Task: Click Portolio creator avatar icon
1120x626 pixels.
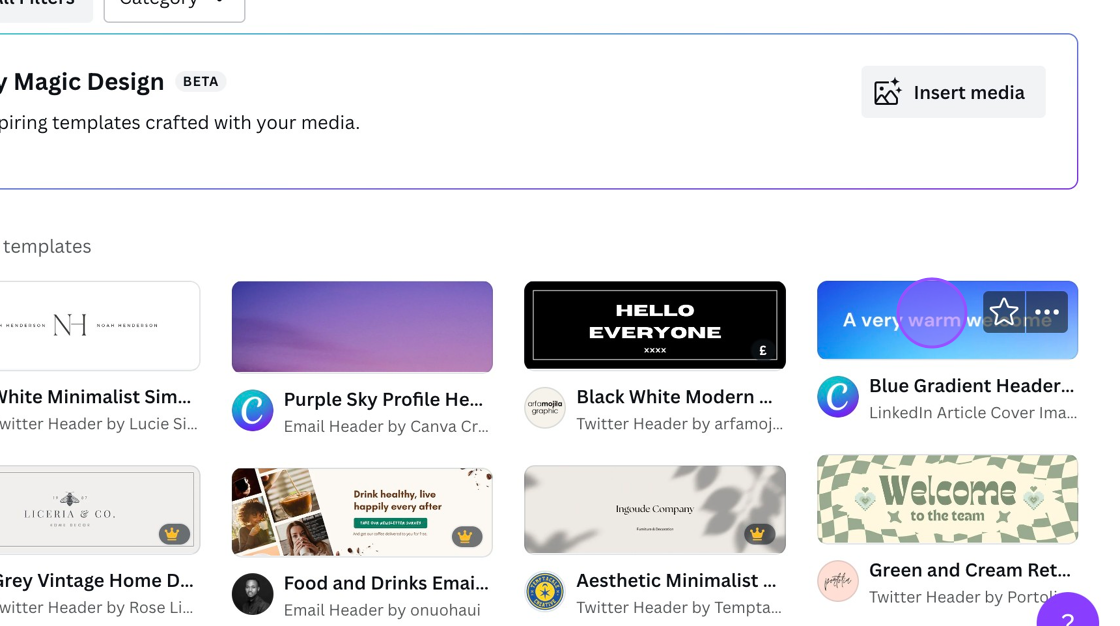Action: pos(838,581)
